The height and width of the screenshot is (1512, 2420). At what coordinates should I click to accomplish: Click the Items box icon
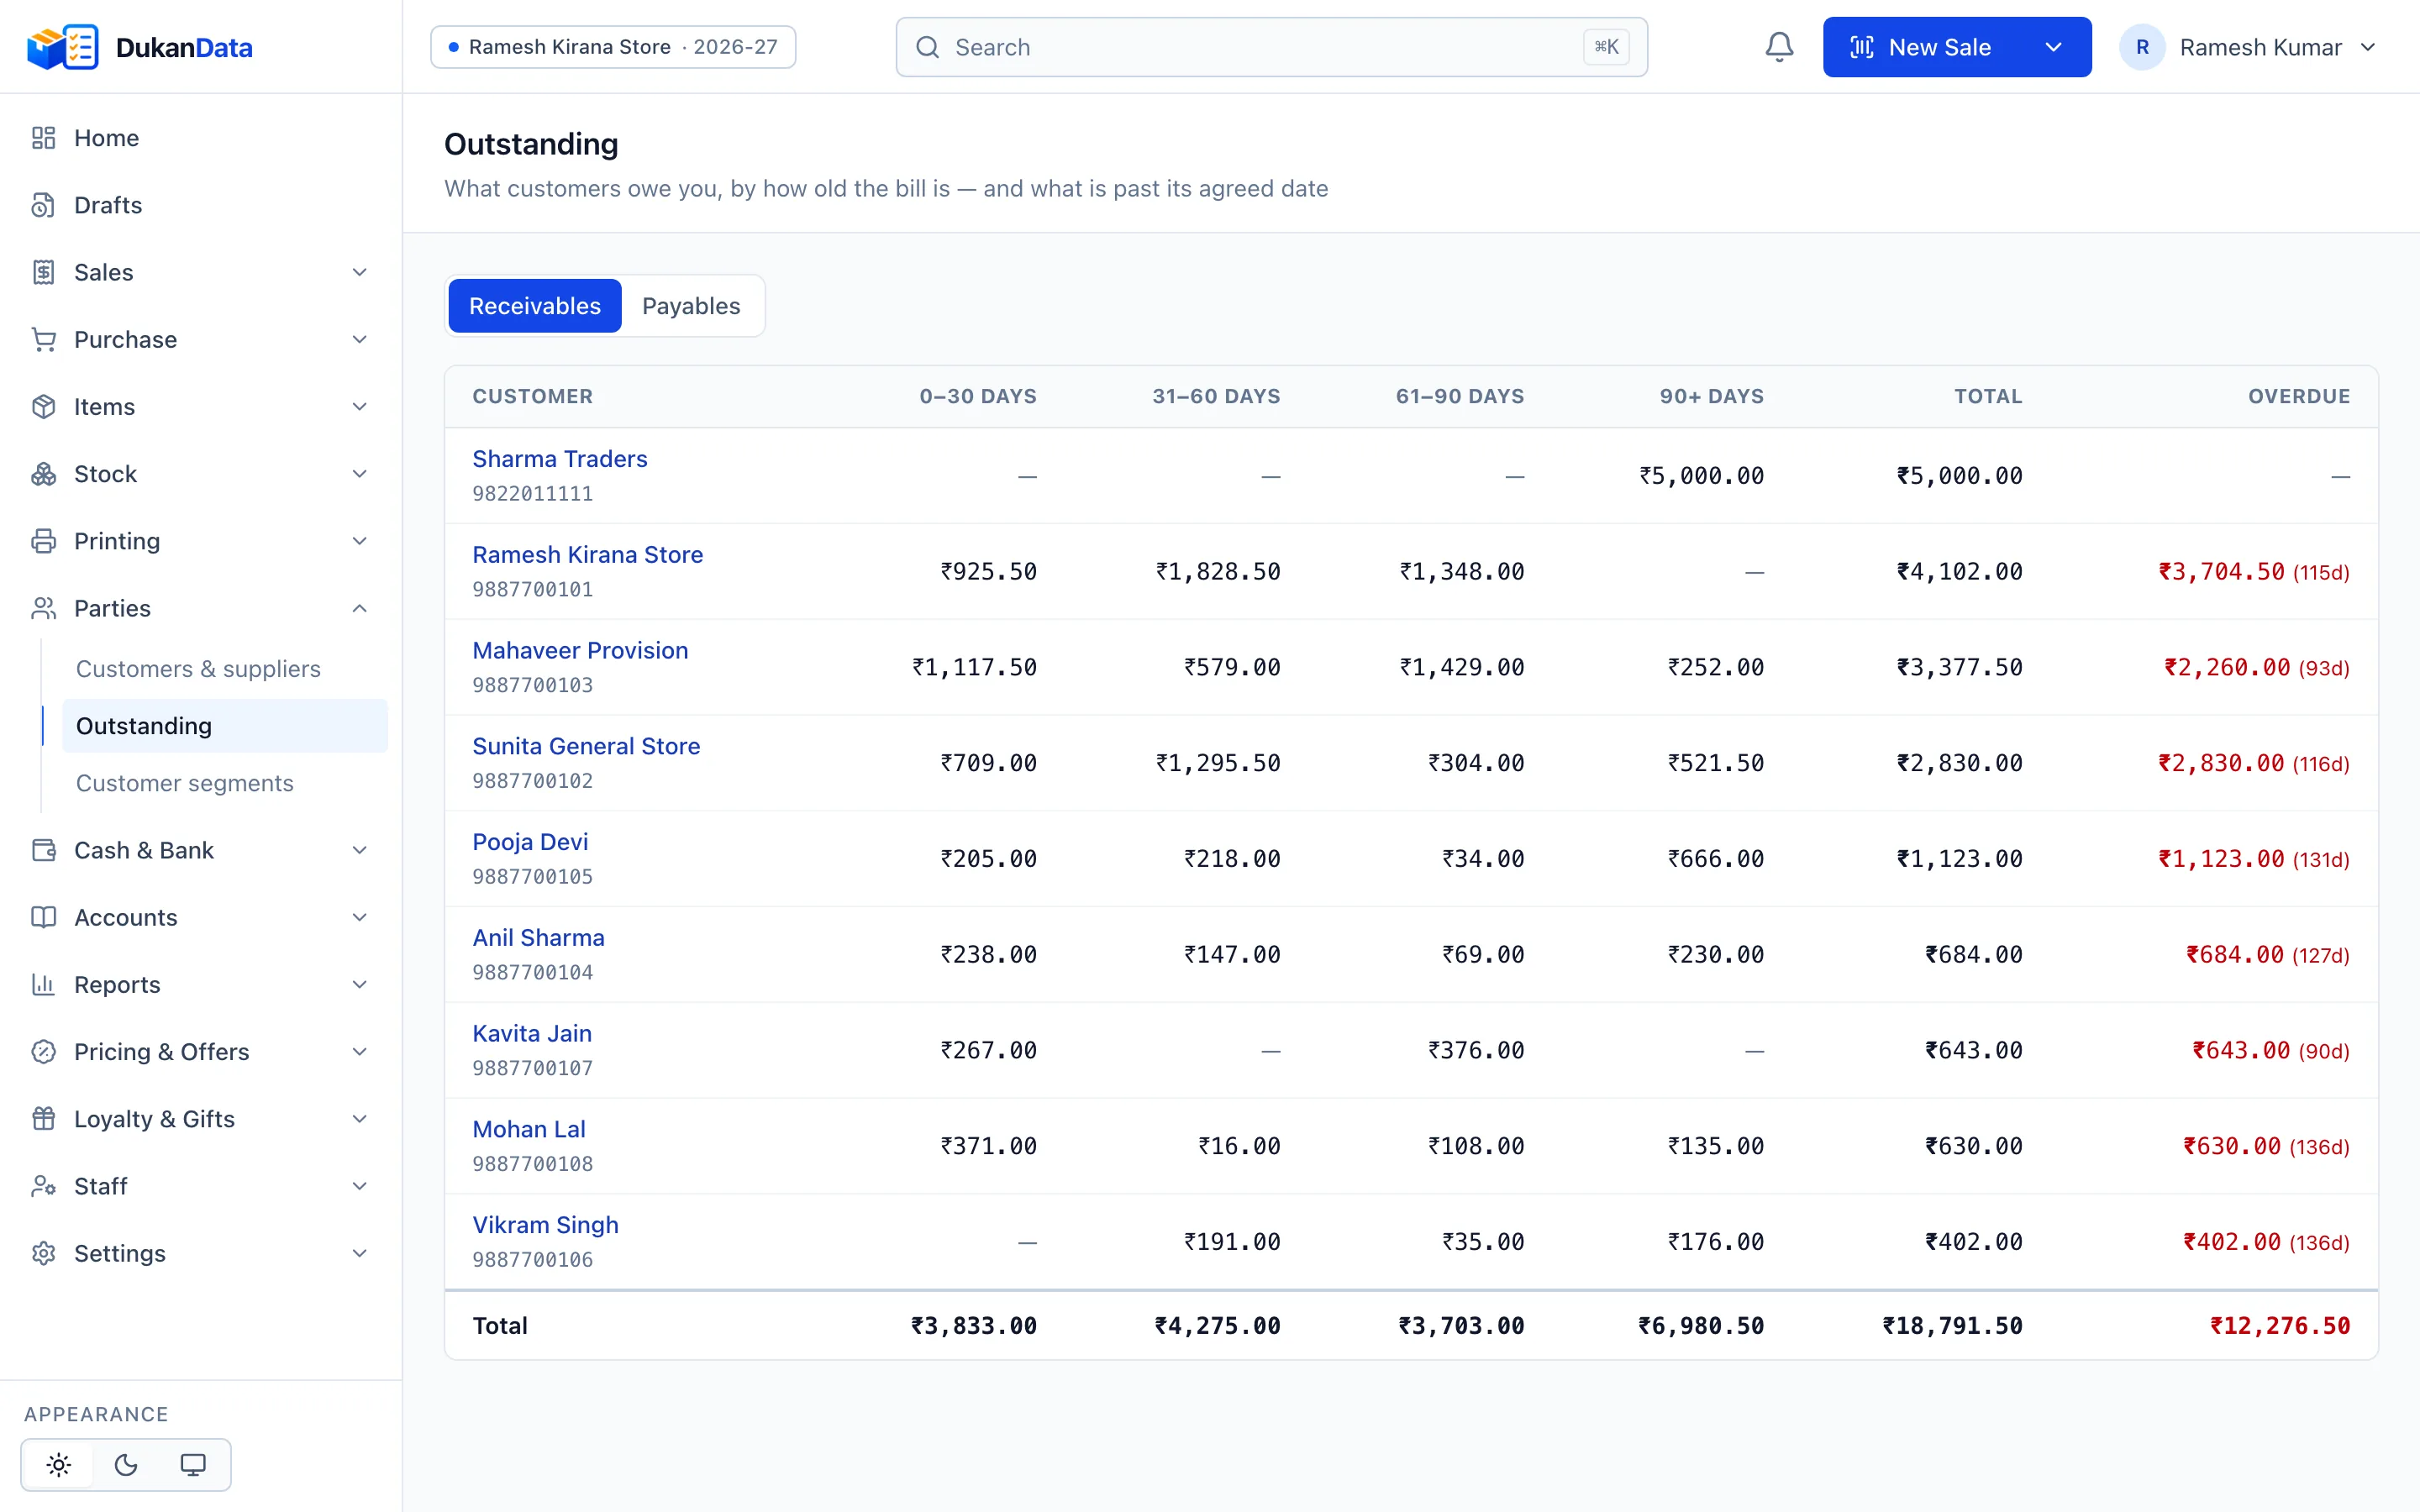click(43, 406)
